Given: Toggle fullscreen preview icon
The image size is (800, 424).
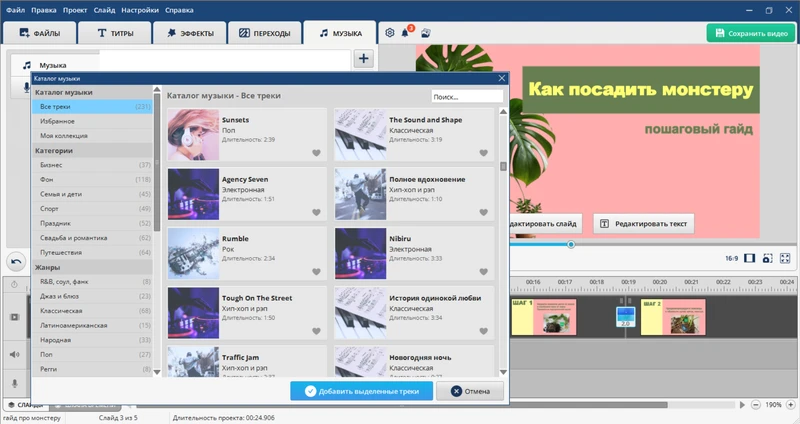Looking at the screenshot, I should [785, 258].
